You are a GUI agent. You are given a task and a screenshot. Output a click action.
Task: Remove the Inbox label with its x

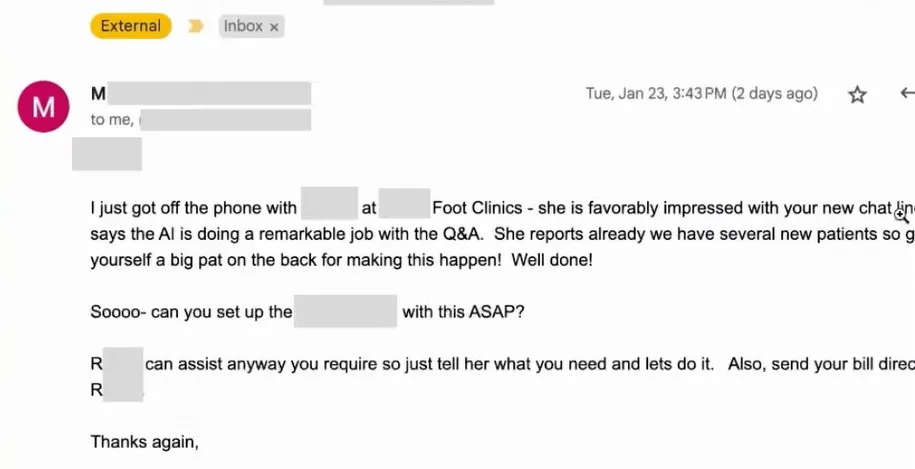point(274,27)
